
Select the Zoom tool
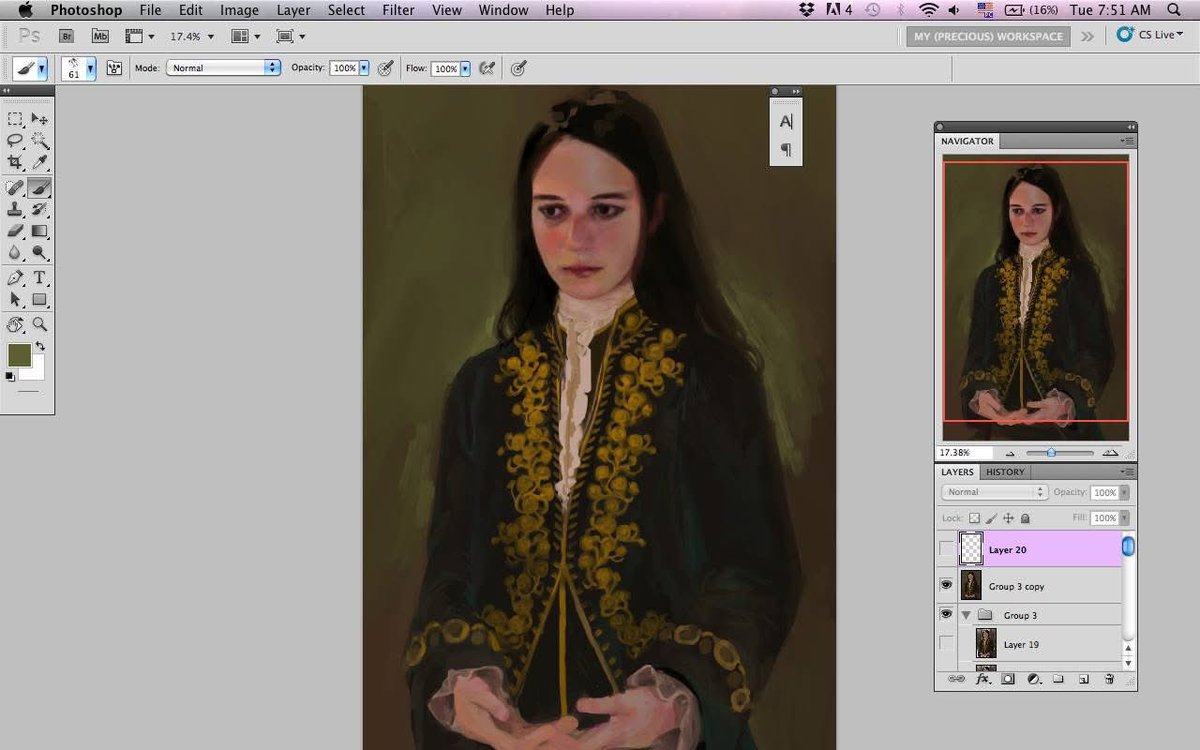coord(40,324)
